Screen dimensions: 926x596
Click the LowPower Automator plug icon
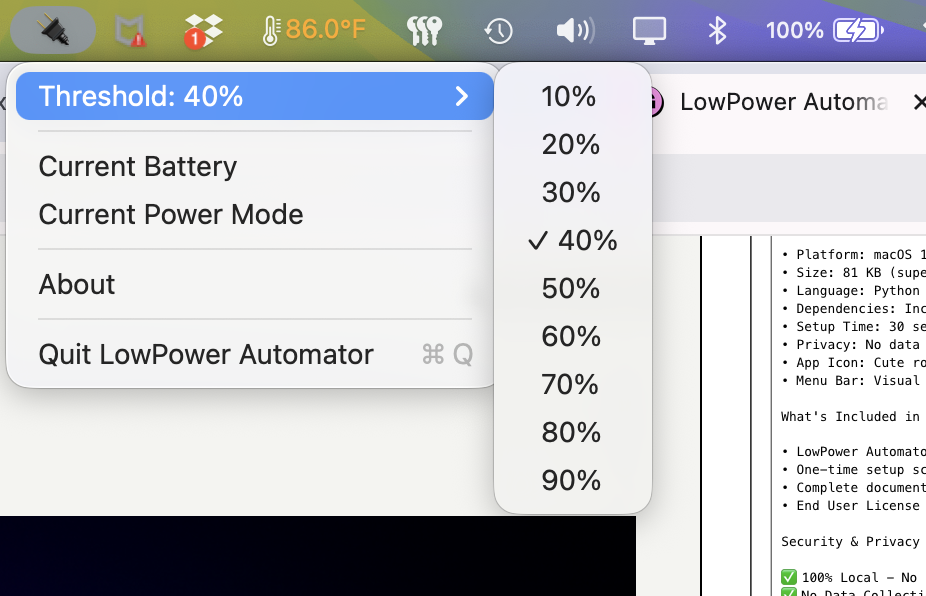tap(52, 29)
